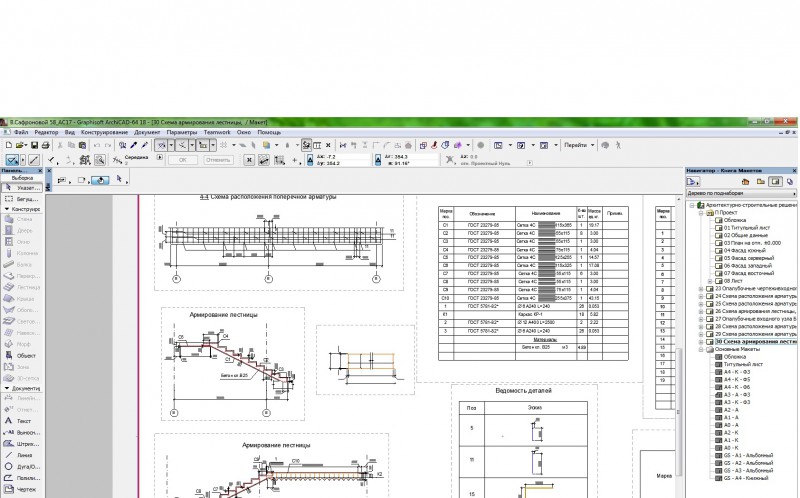The image size is (800, 498).
Task: Expand the 08 Лист tree node
Action: (x=710, y=281)
